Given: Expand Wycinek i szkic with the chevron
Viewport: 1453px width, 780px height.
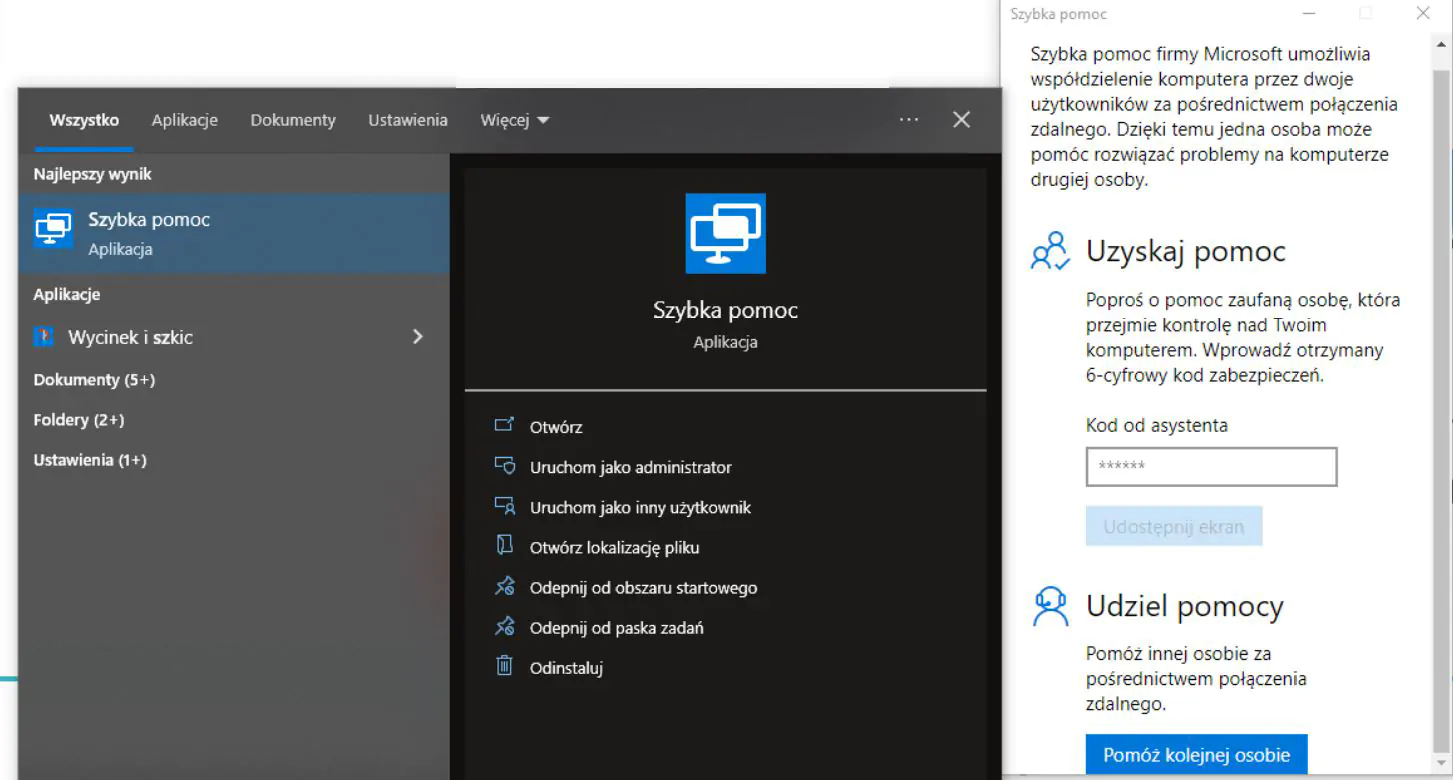Looking at the screenshot, I should [x=417, y=337].
